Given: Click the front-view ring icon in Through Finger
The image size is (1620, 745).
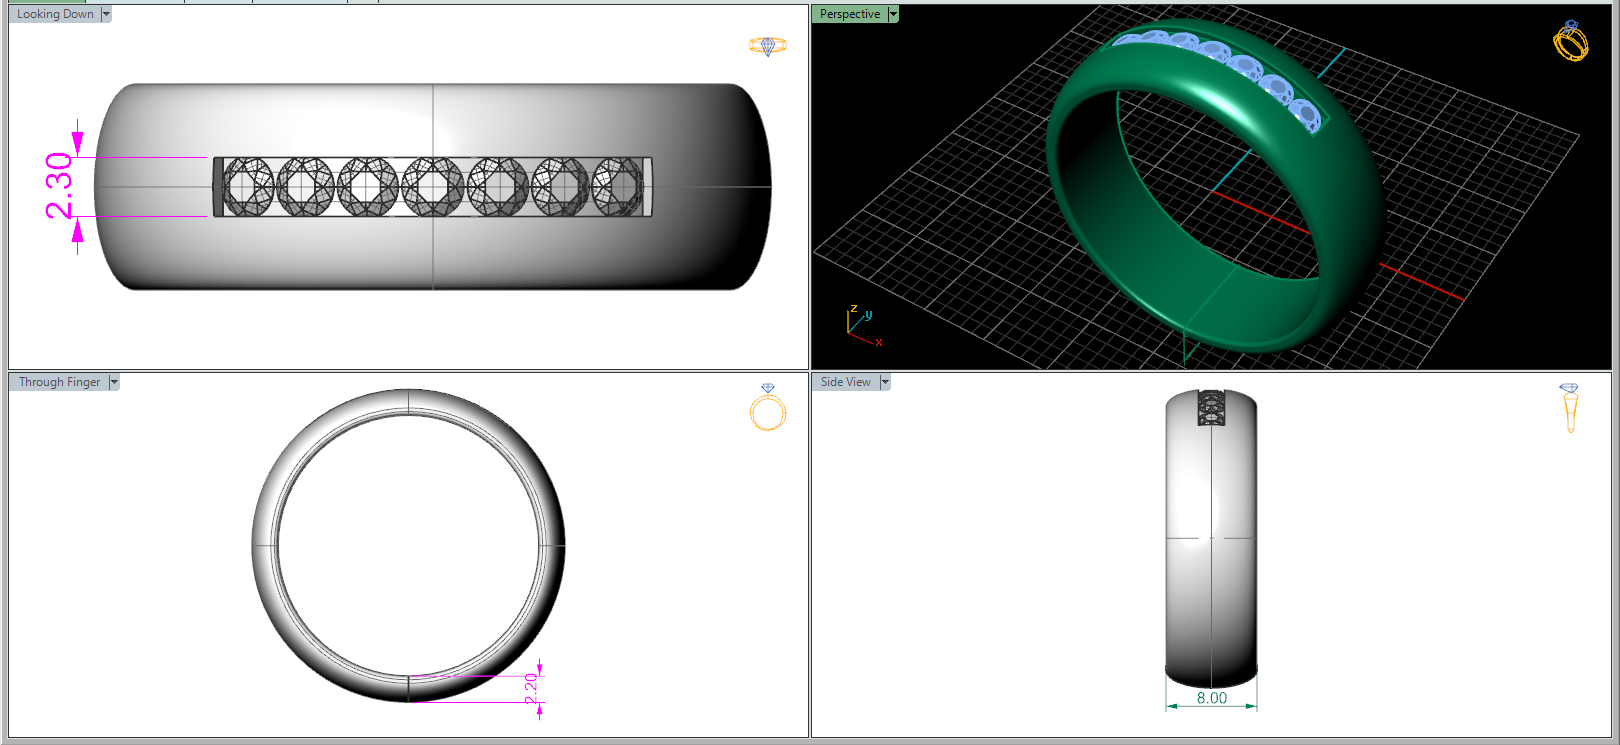Looking at the screenshot, I should click(x=768, y=407).
